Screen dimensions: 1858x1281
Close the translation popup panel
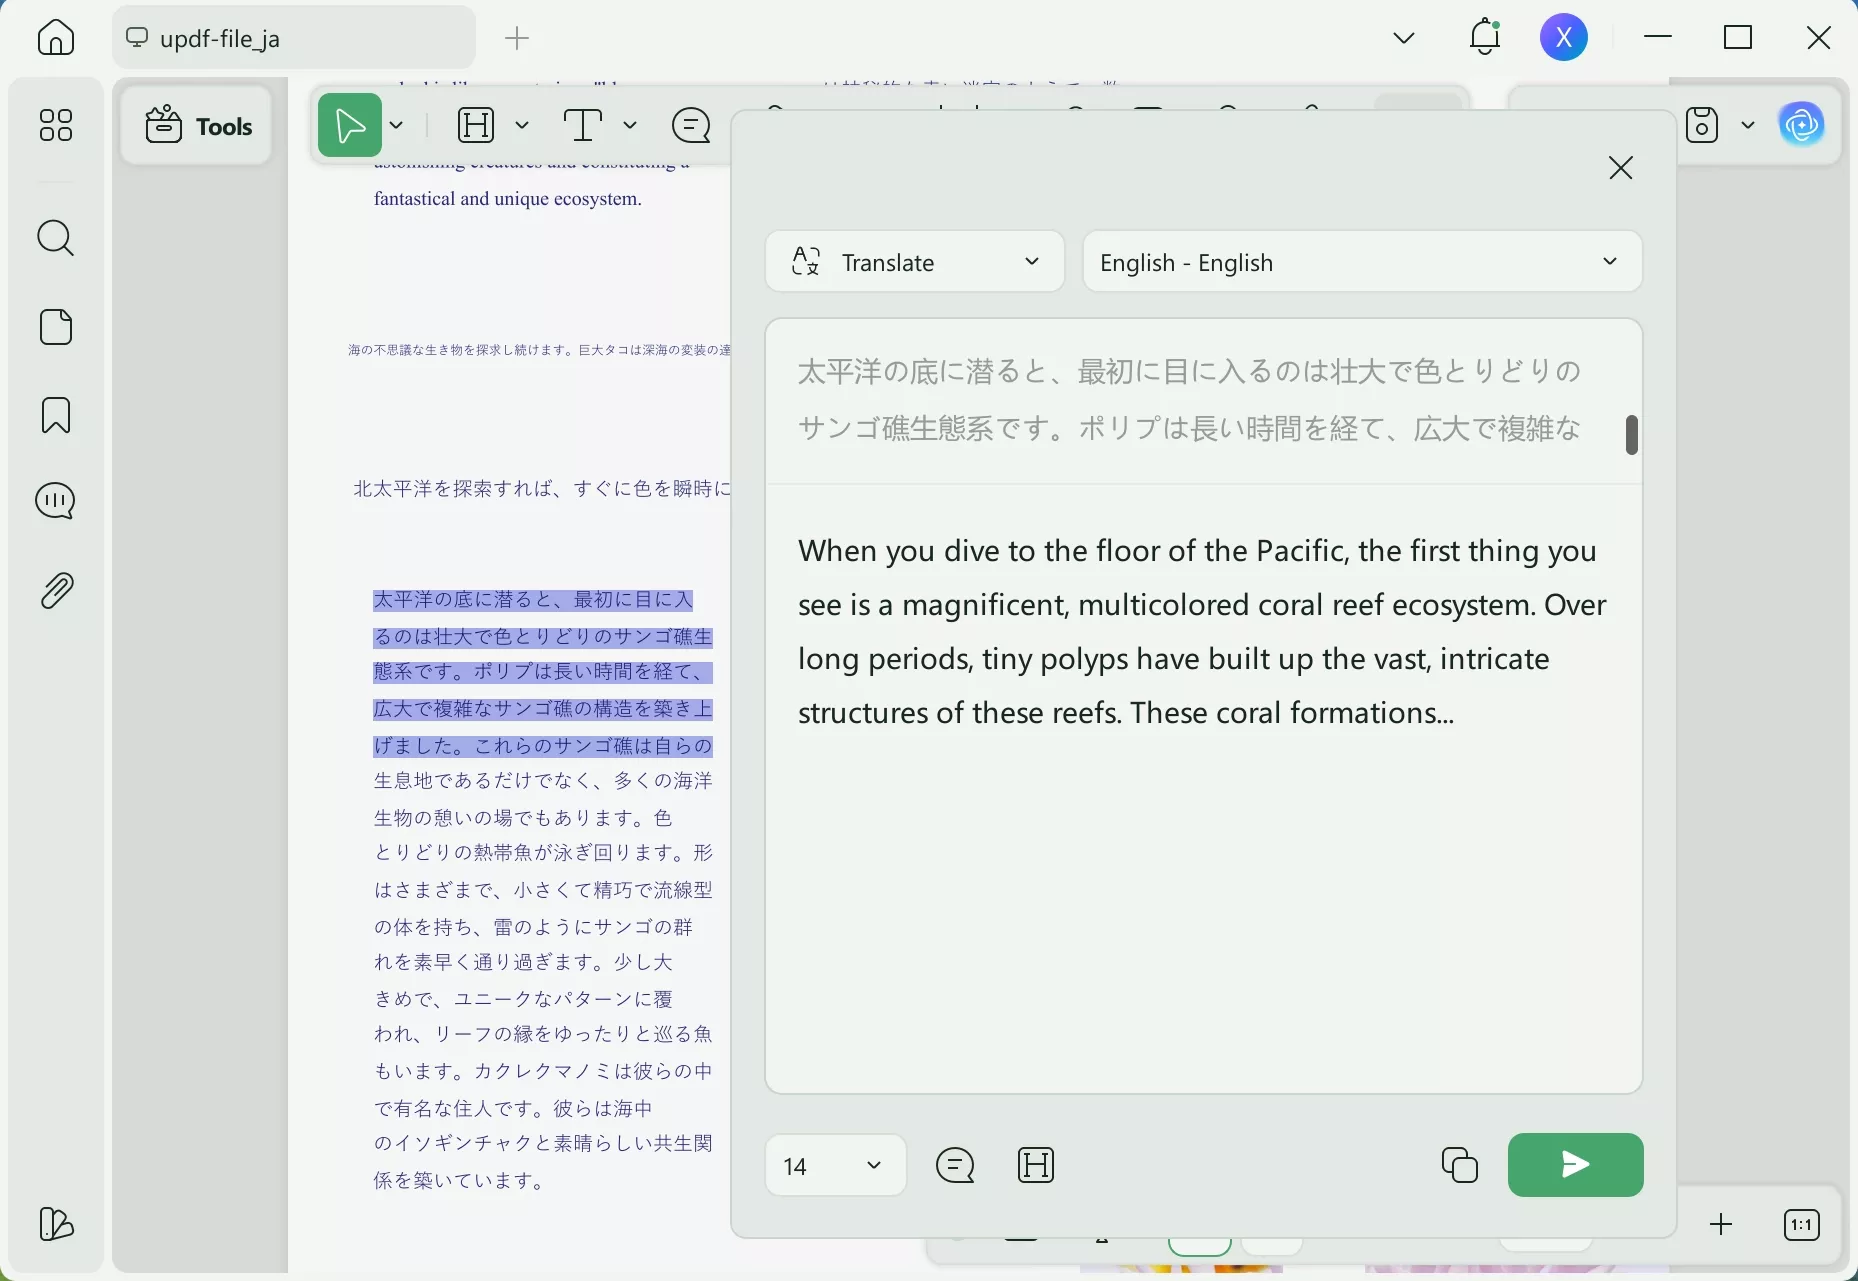point(1621,168)
